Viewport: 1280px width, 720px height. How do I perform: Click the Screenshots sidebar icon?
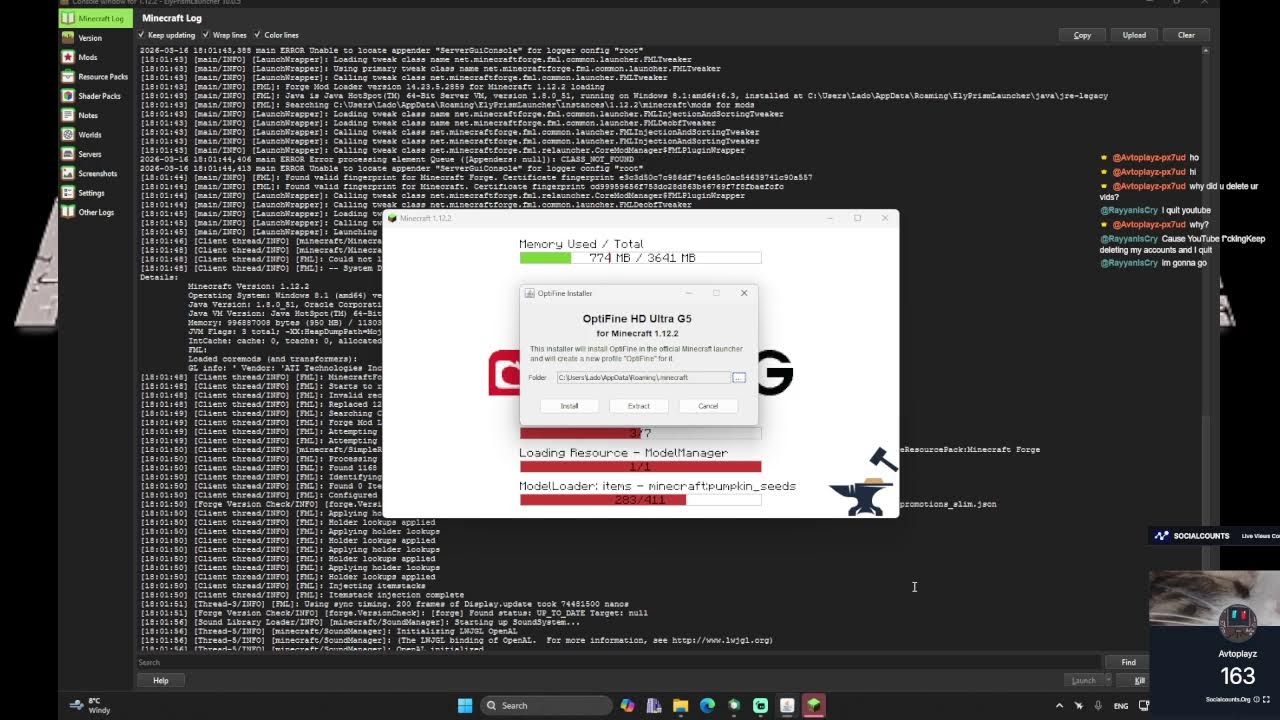tap(67, 173)
